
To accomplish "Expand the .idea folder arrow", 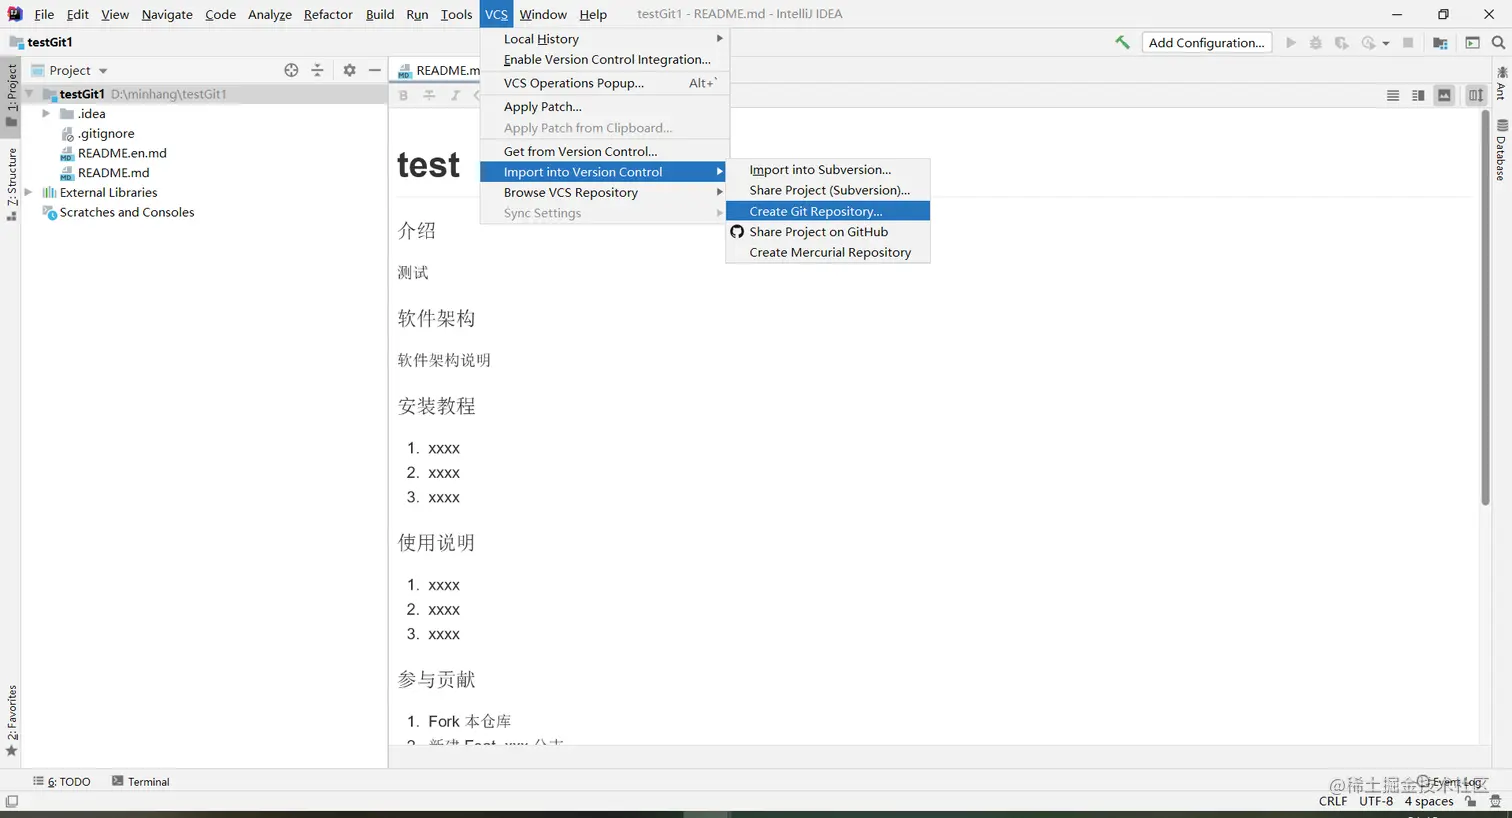I will click(x=46, y=114).
